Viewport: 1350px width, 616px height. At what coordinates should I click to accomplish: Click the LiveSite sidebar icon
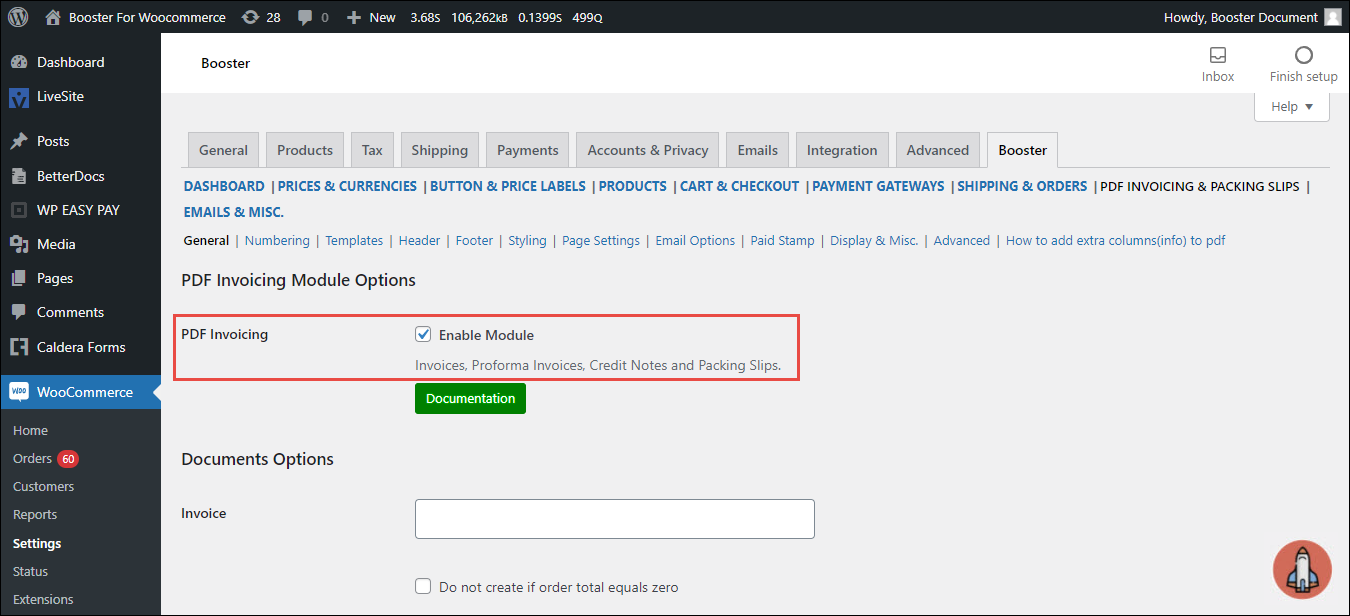point(19,97)
